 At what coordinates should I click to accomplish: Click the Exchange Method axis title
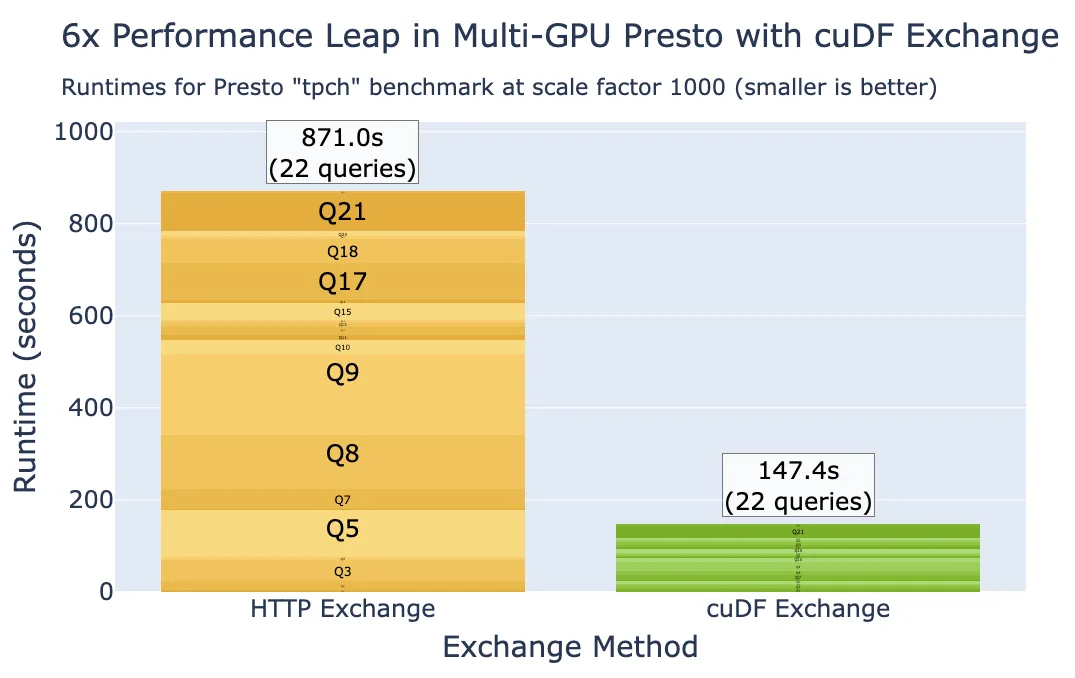[x=570, y=647]
